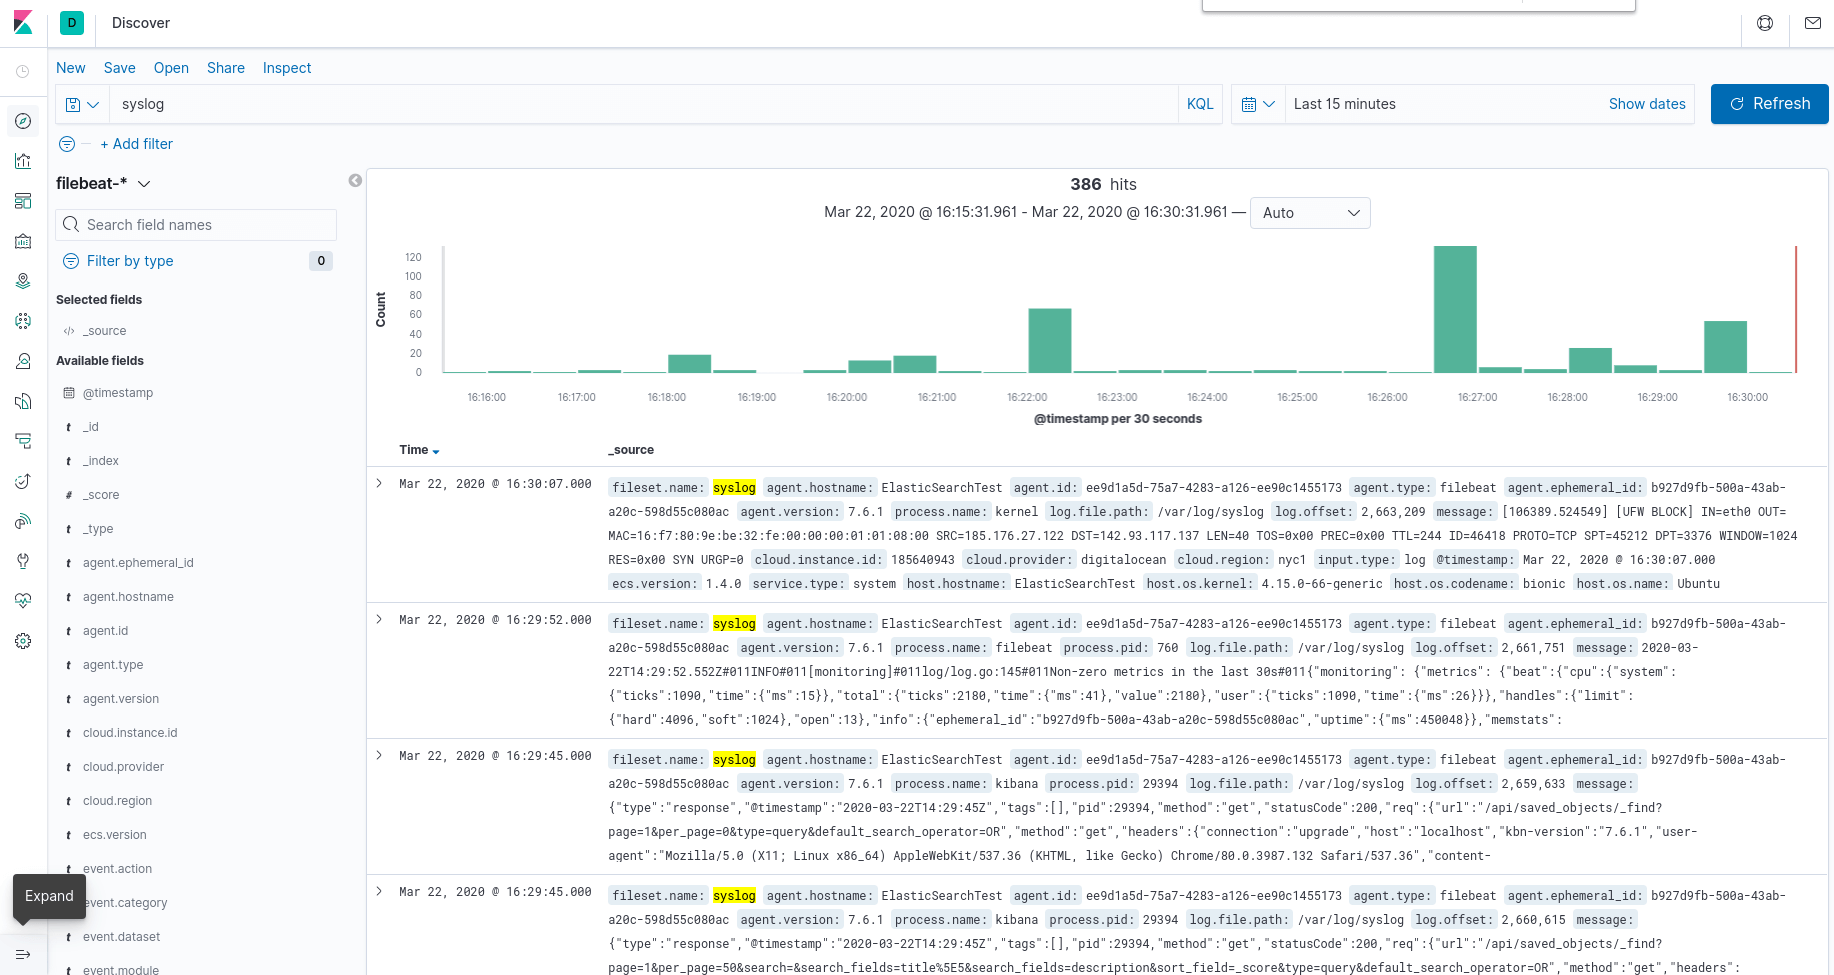Change the filebeat-* index pattern
1834x975 pixels.
(103, 183)
